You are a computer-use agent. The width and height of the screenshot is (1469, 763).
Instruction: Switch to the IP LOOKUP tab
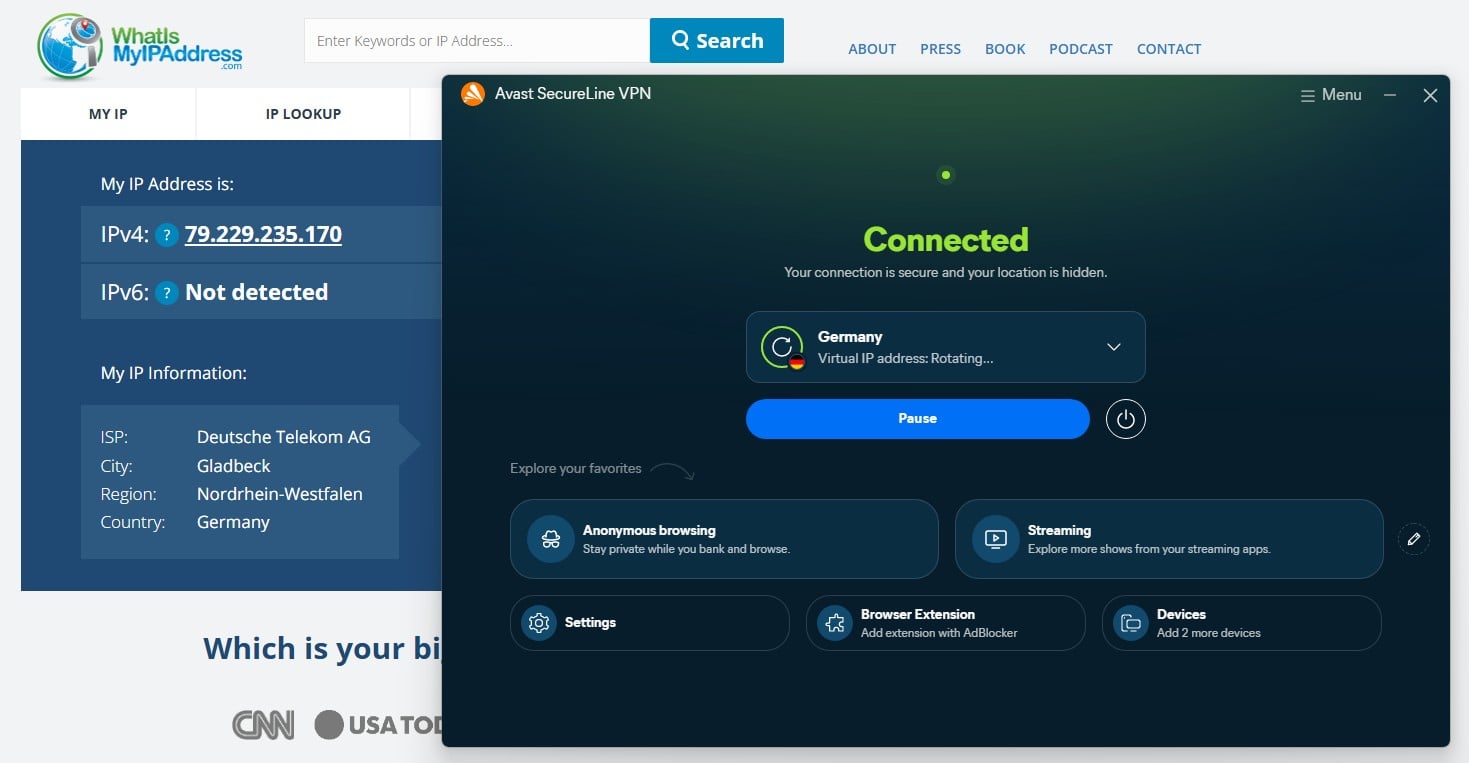coord(303,114)
